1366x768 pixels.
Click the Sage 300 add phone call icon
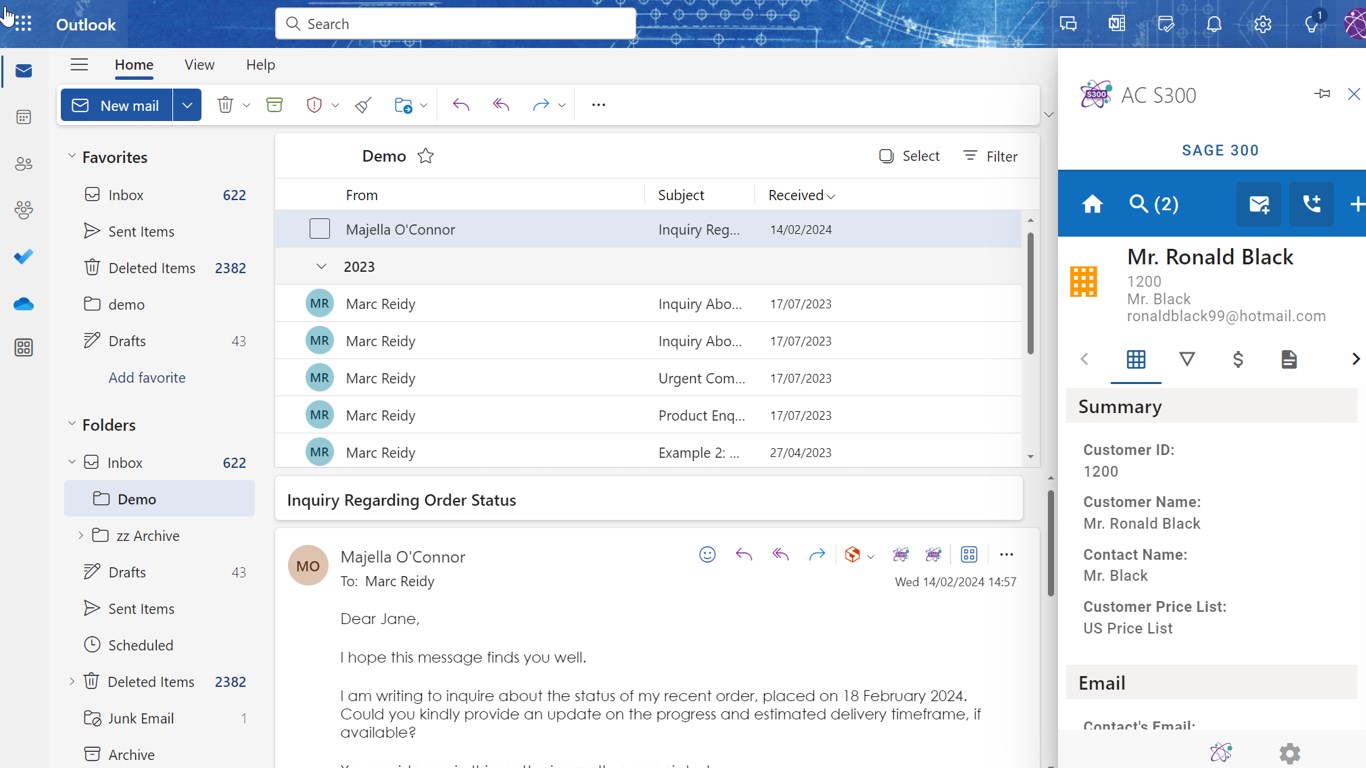coord(1311,204)
